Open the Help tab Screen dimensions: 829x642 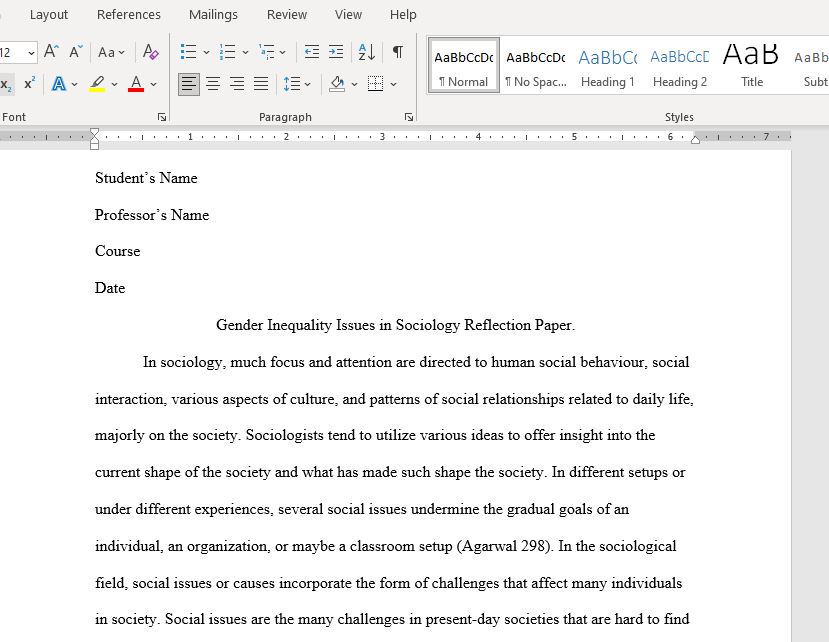(403, 15)
